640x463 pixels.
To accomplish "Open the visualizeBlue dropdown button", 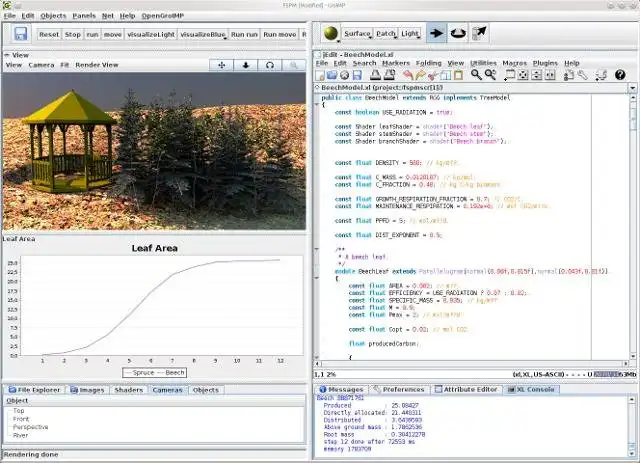I will click(x=203, y=35).
